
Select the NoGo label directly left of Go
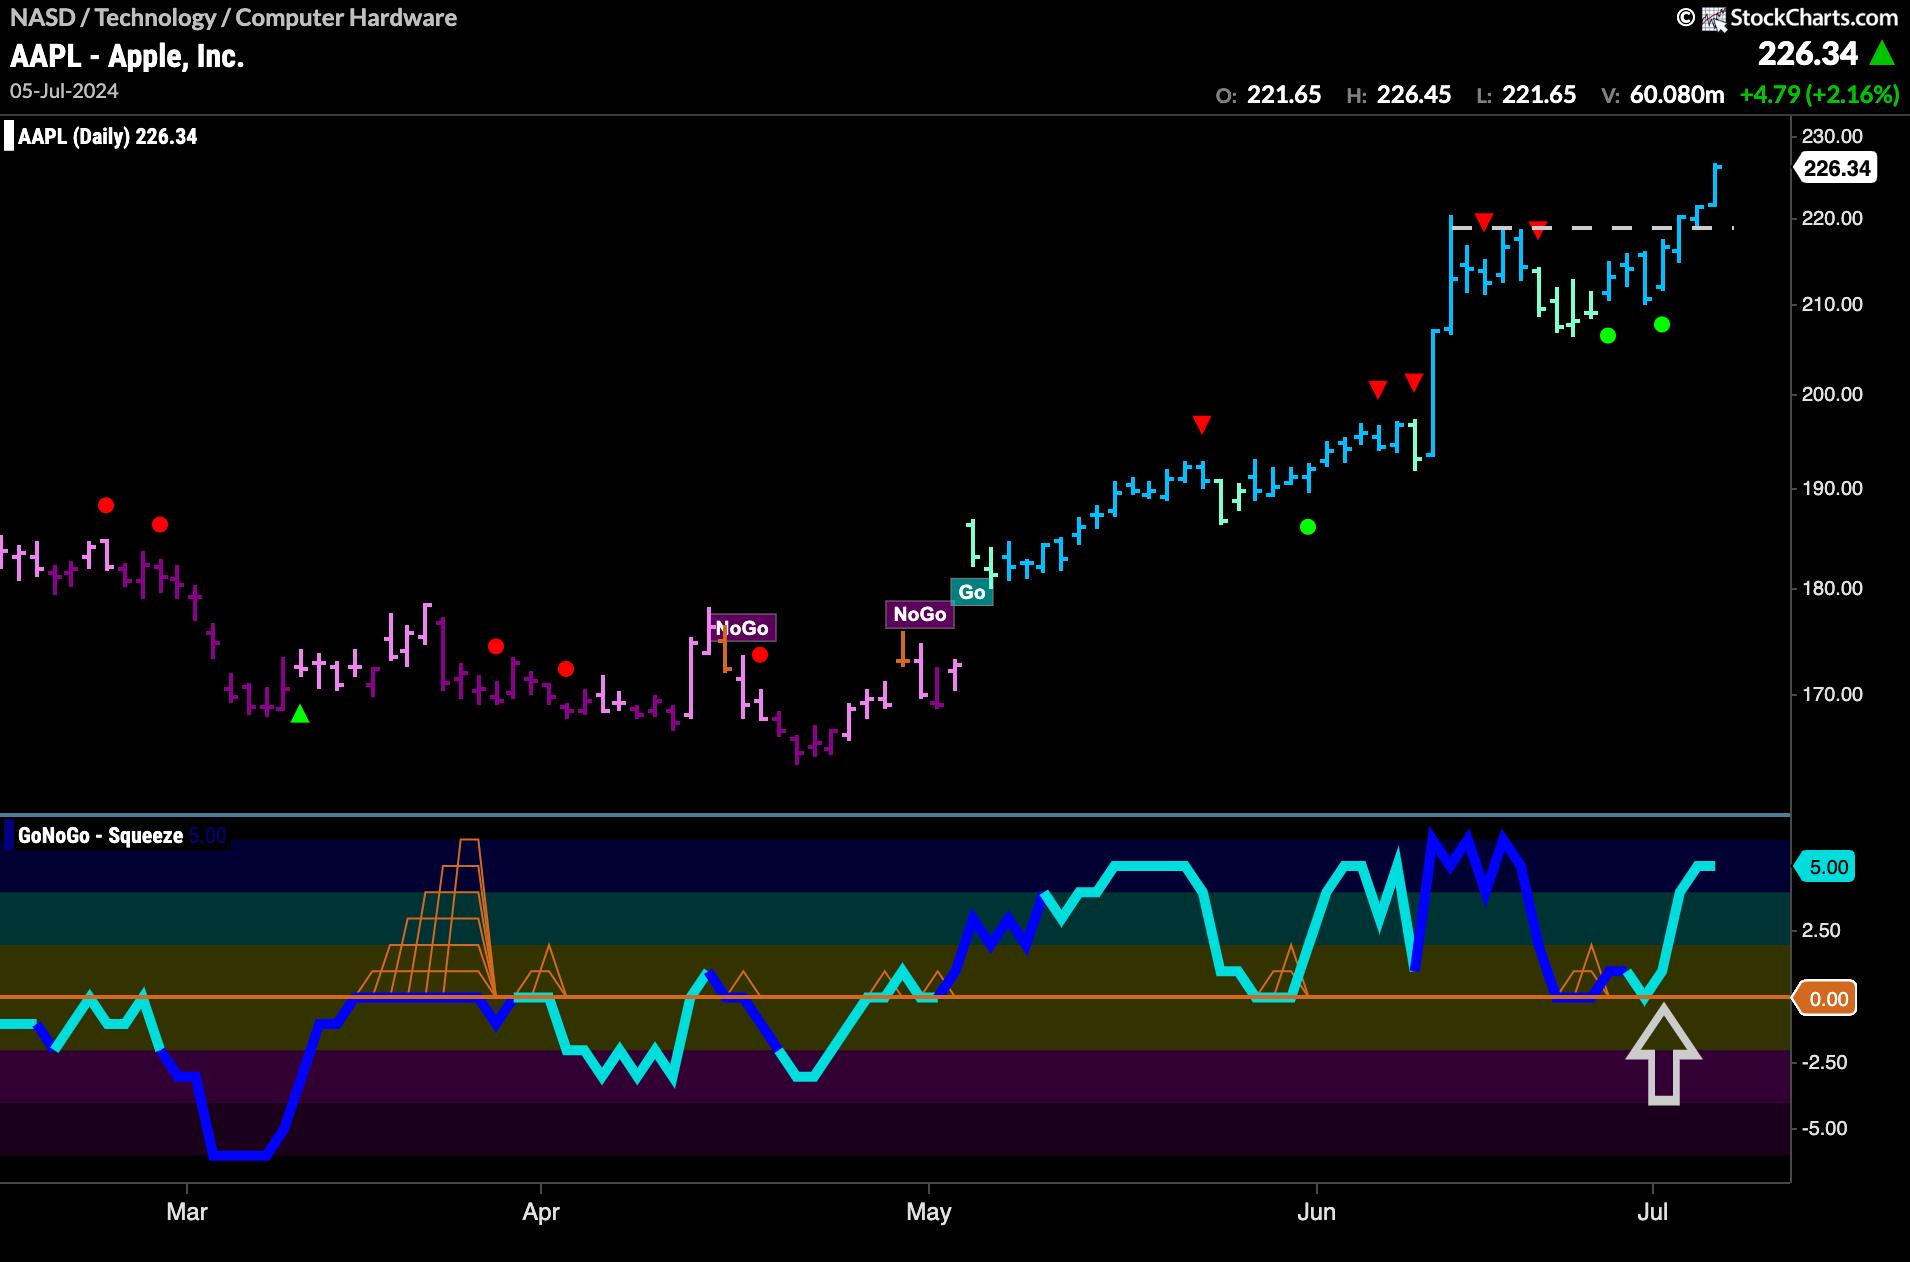(919, 614)
